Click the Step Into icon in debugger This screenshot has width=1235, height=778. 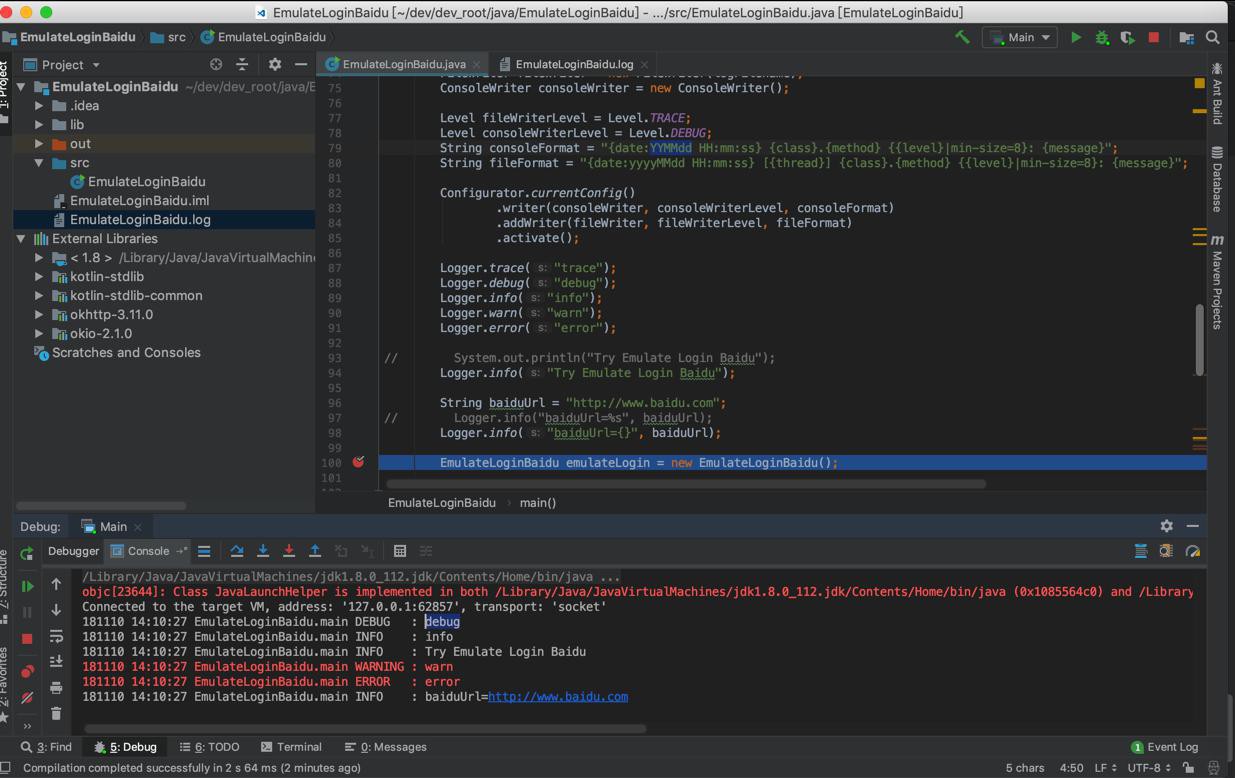[263, 551]
